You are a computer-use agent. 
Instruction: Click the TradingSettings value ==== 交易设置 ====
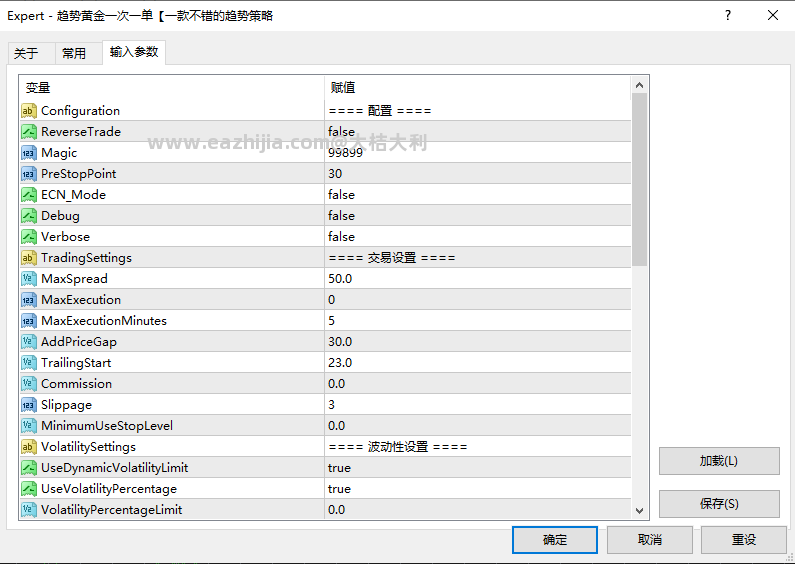point(392,258)
